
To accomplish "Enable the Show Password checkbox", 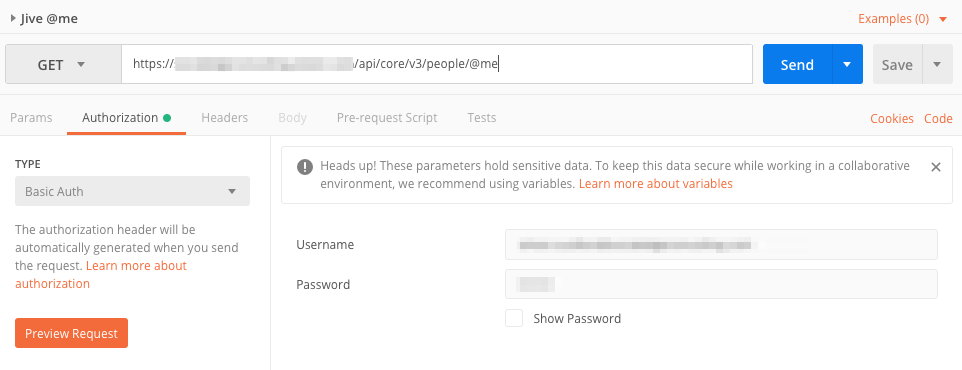I will [x=514, y=318].
